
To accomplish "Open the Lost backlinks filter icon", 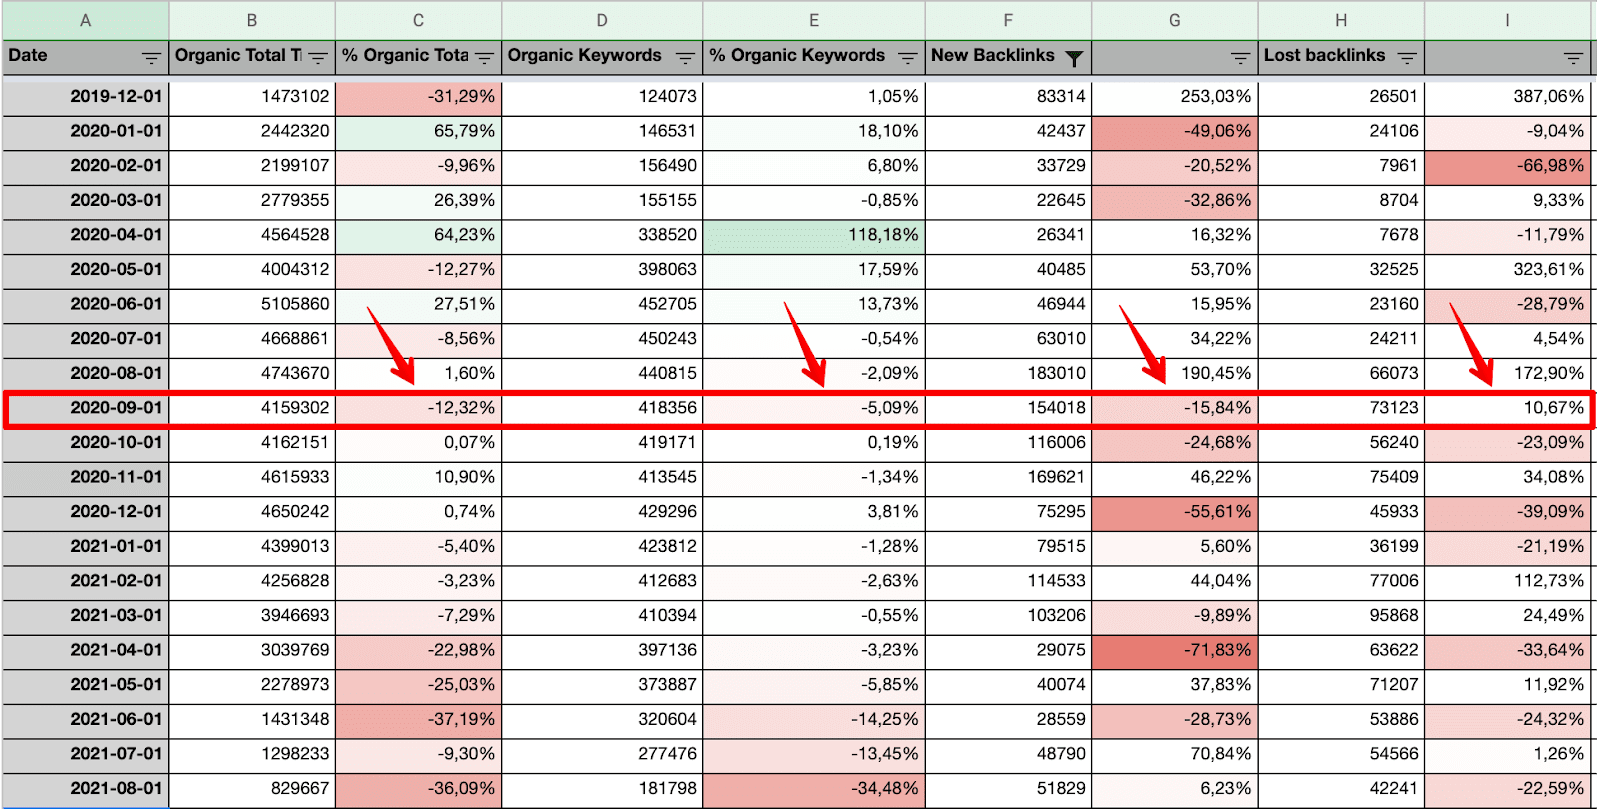I will pyautogui.click(x=1407, y=58).
